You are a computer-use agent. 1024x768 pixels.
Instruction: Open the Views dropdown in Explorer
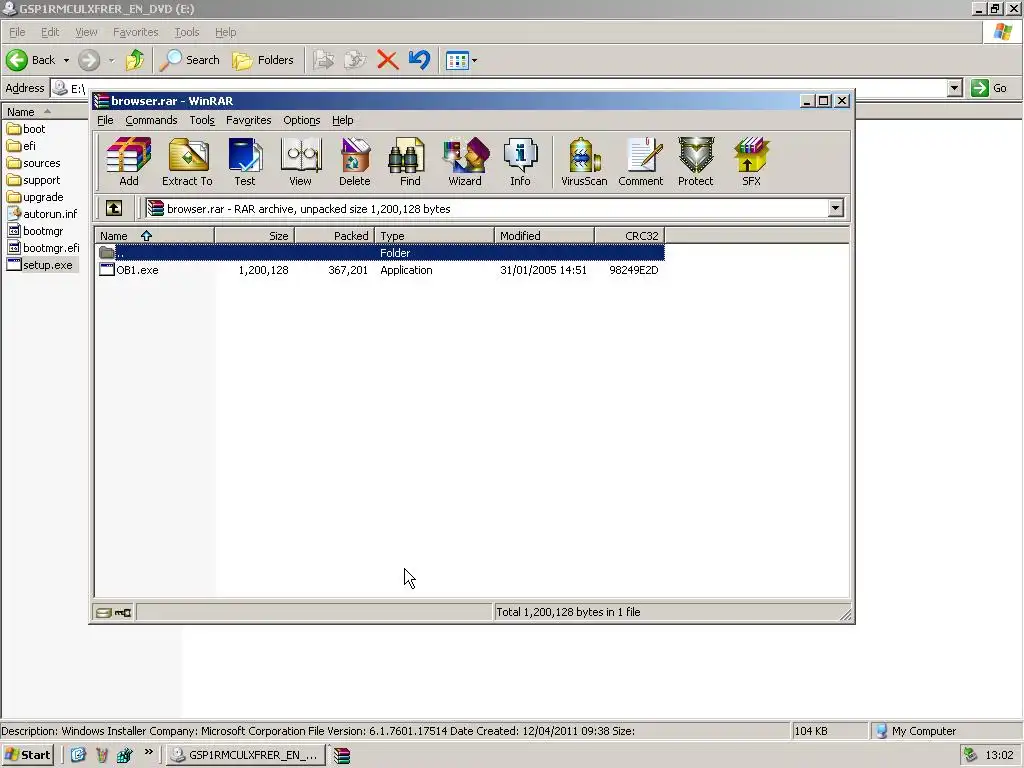tap(461, 61)
